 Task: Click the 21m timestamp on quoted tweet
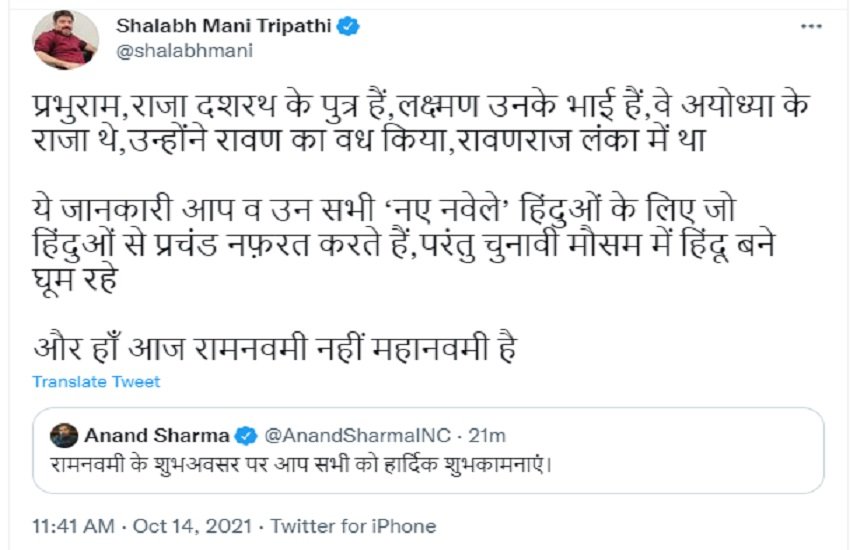pos(489,436)
